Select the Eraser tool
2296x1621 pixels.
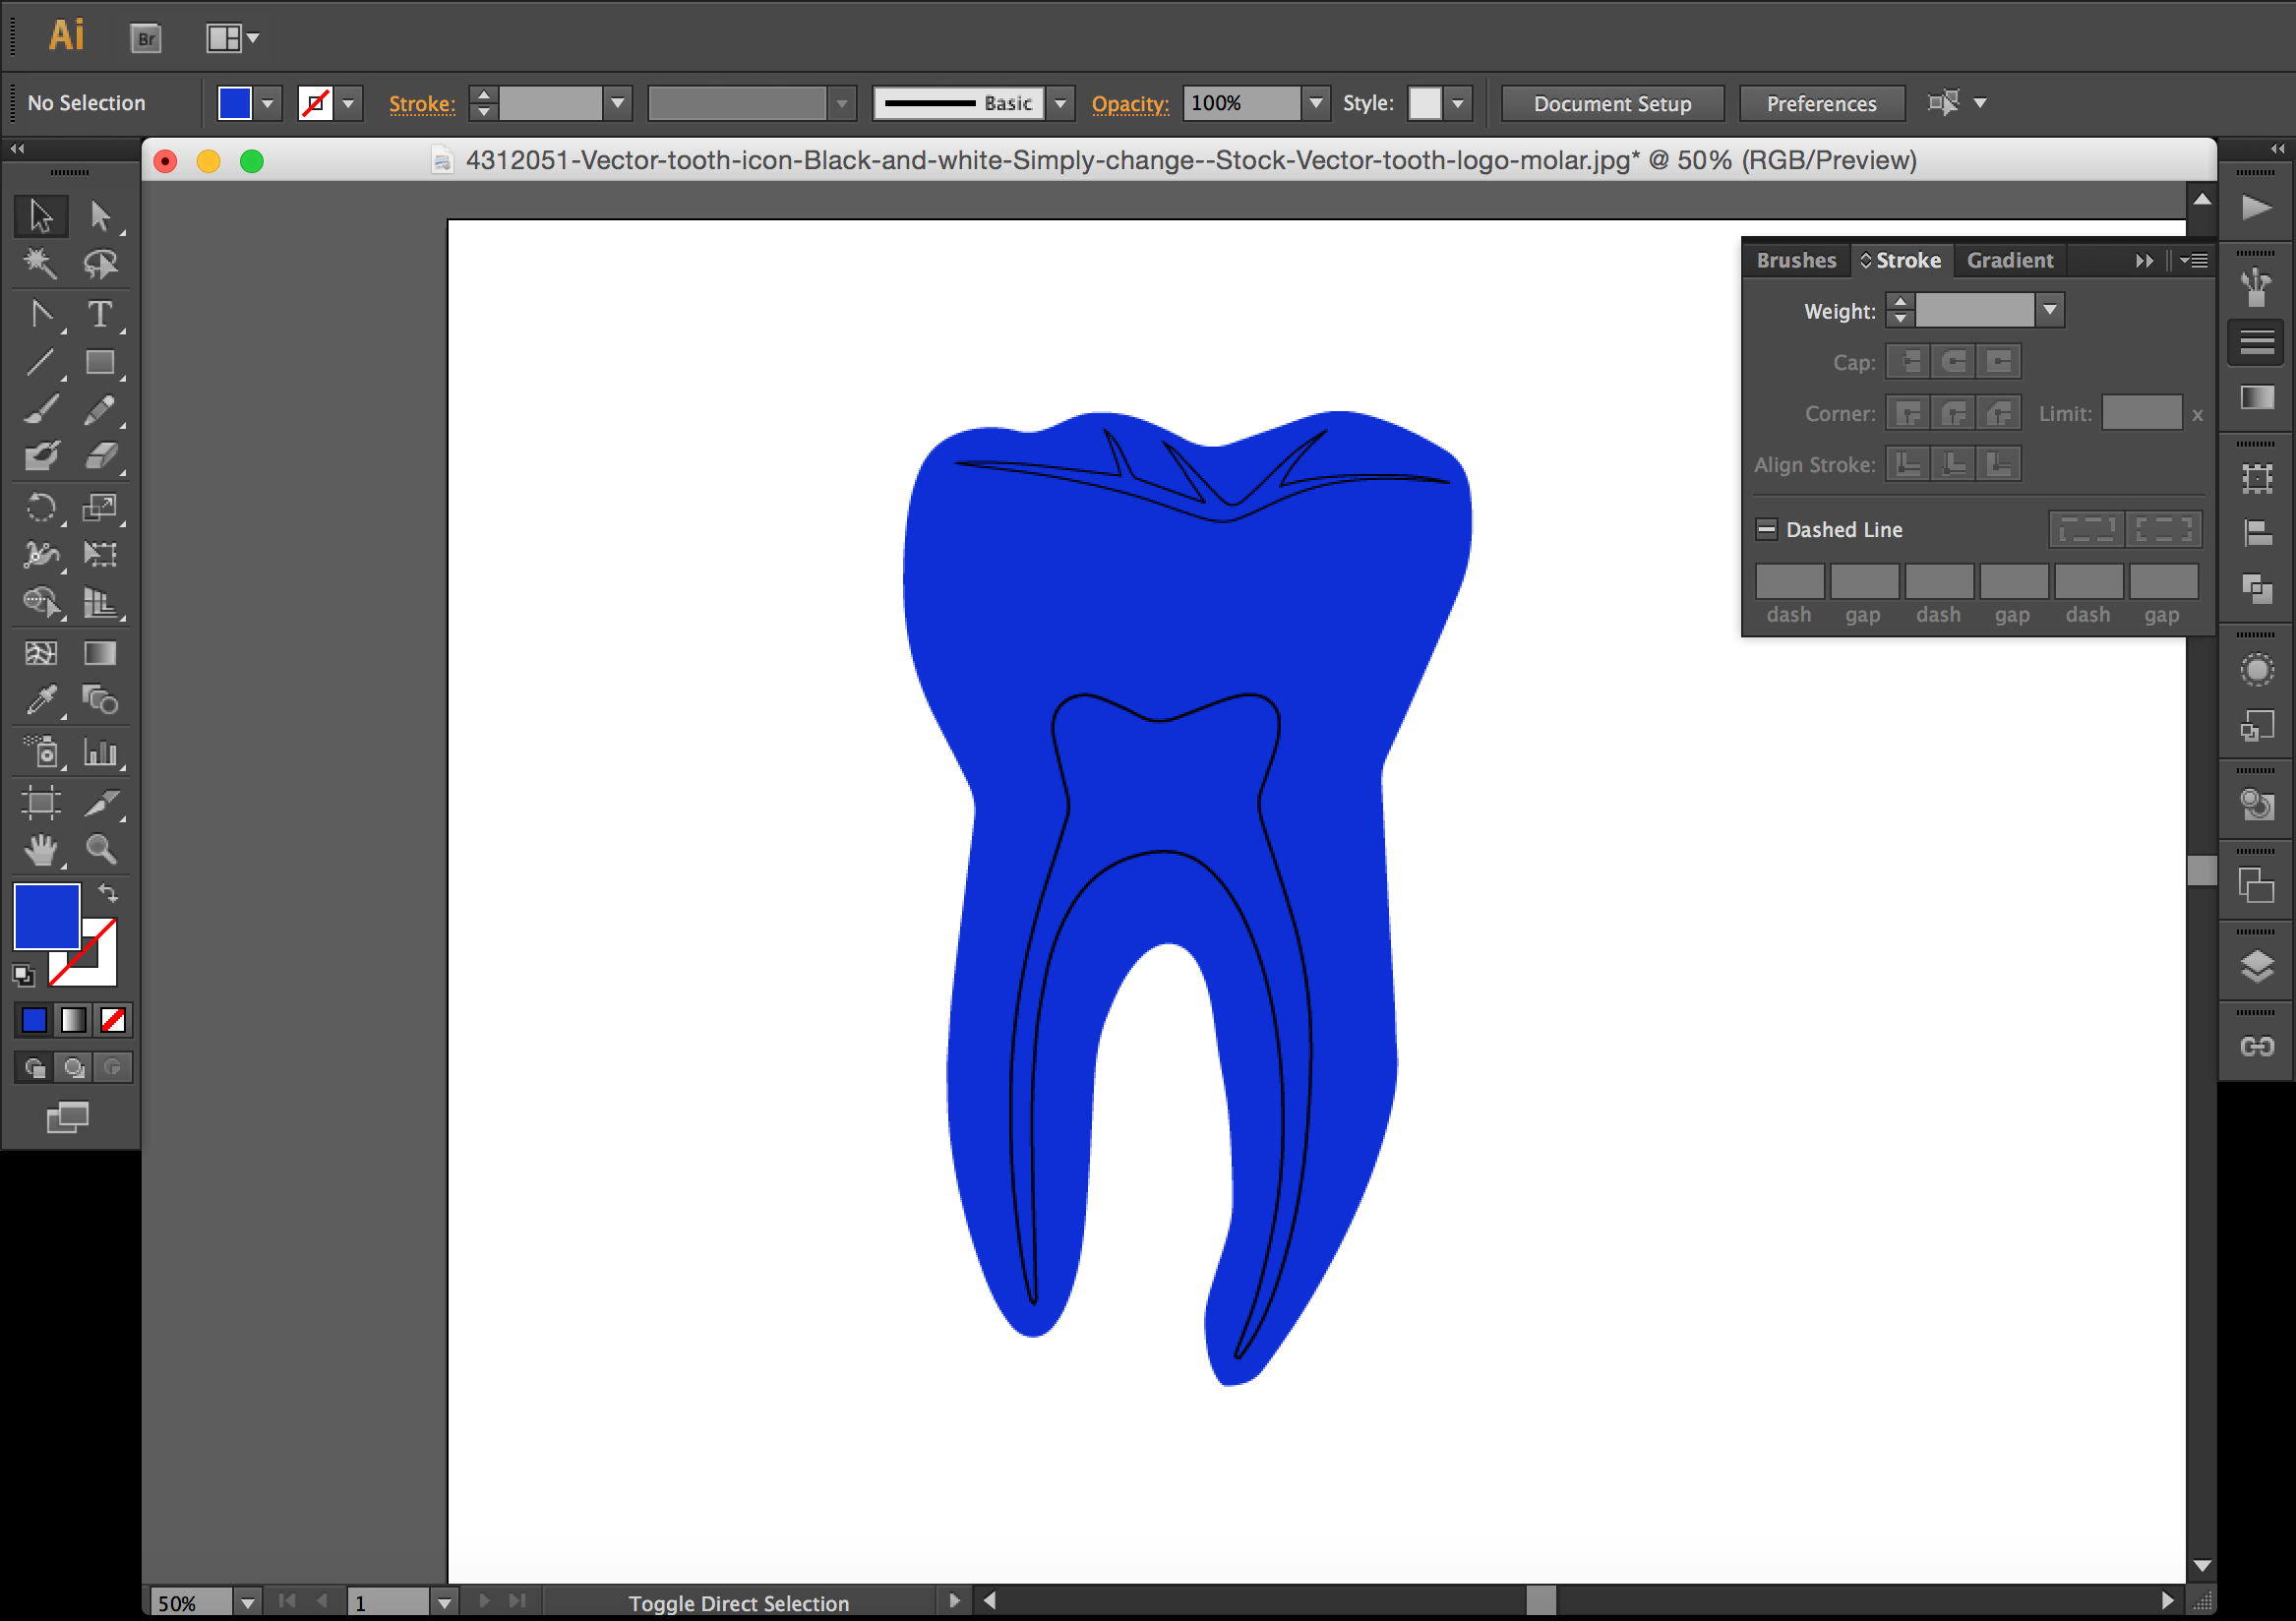point(100,457)
